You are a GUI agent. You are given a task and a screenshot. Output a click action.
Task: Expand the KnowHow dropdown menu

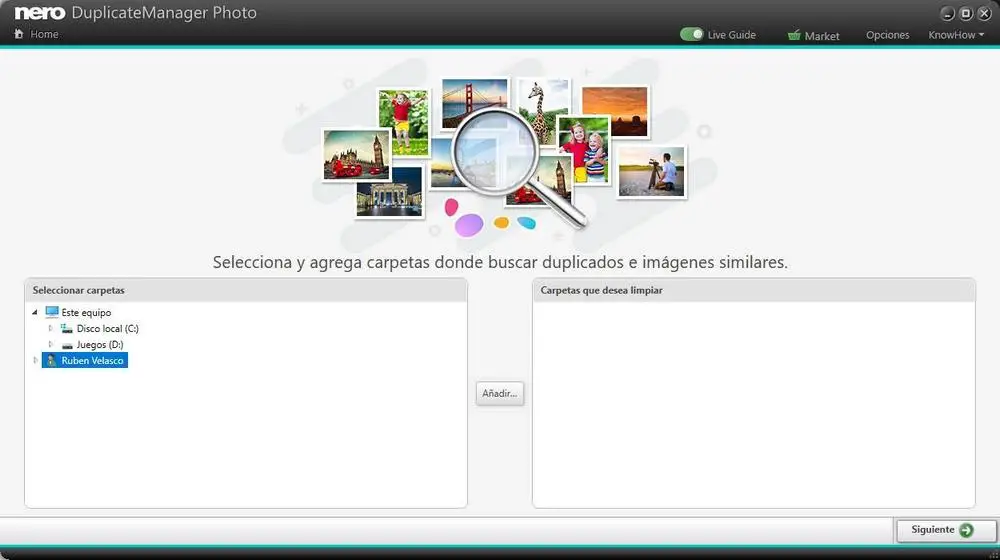[956, 35]
